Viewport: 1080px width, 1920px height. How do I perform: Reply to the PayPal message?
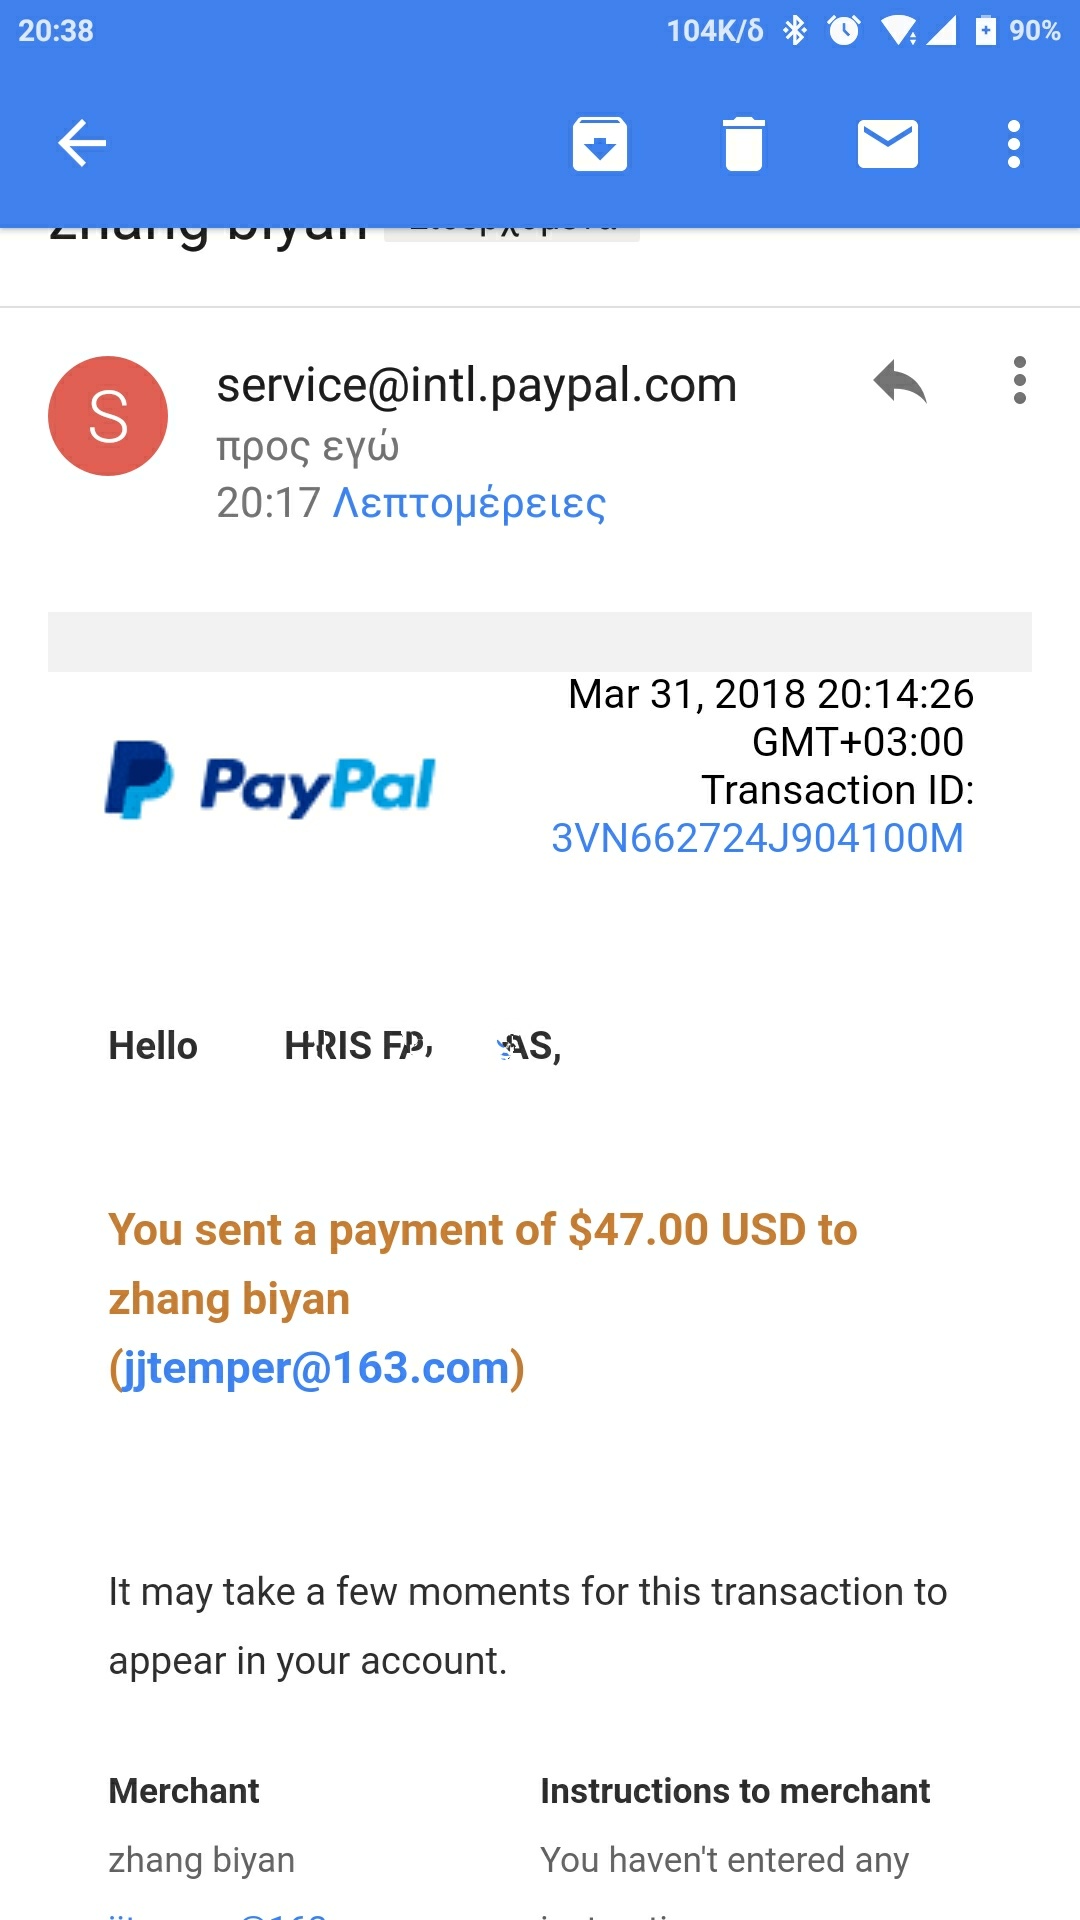899,382
